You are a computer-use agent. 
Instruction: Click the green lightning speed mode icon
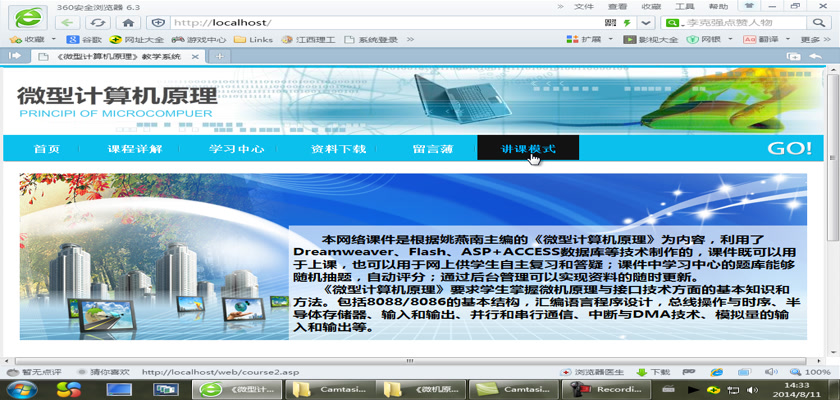pos(627,22)
